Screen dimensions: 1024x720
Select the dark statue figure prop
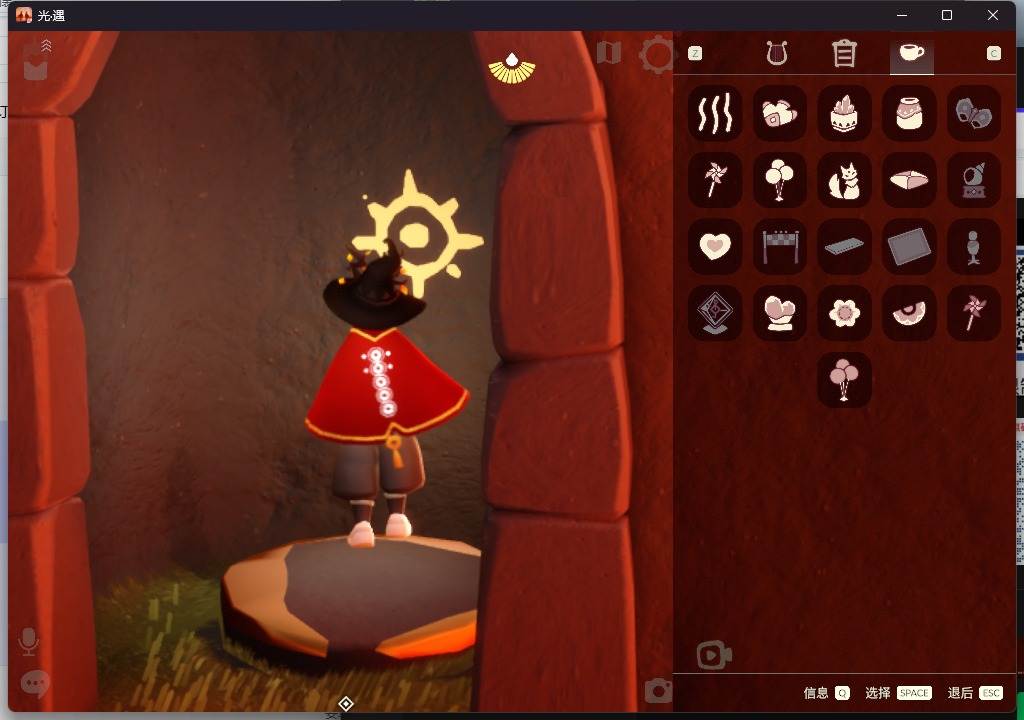tap(974, 246)
